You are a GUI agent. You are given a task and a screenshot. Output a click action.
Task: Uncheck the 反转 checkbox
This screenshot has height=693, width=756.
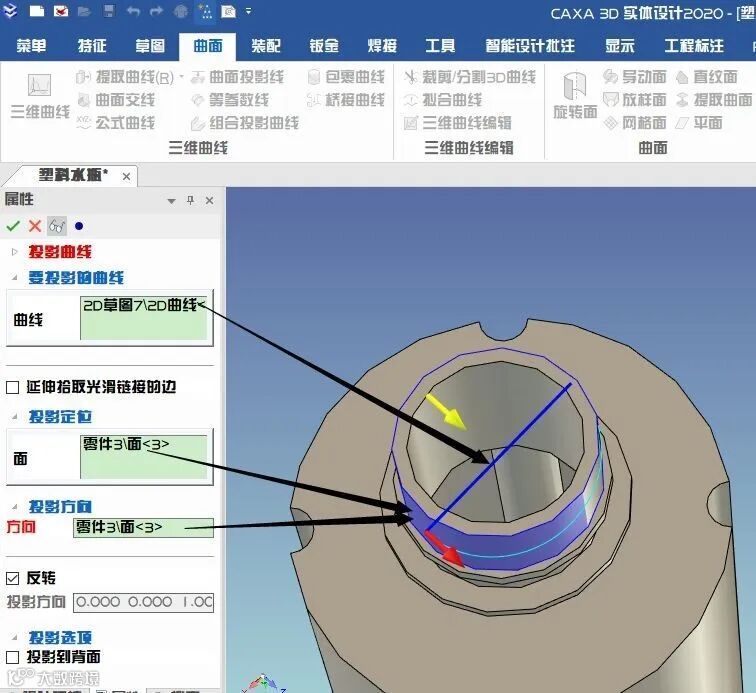tap(13, 578)
